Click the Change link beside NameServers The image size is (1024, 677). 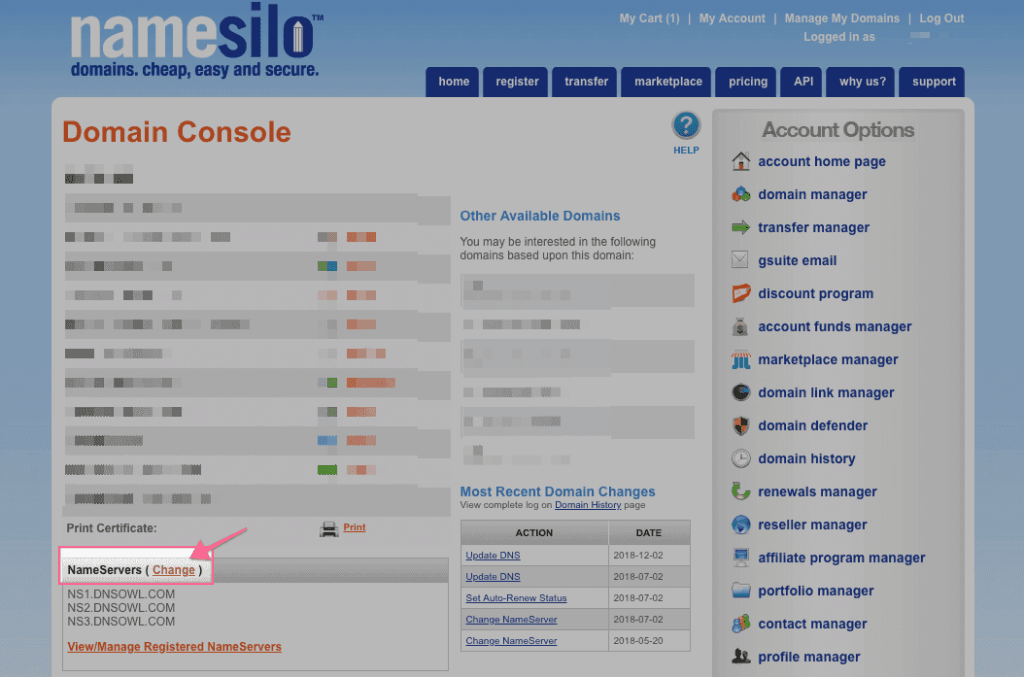(x=174, y=570)
